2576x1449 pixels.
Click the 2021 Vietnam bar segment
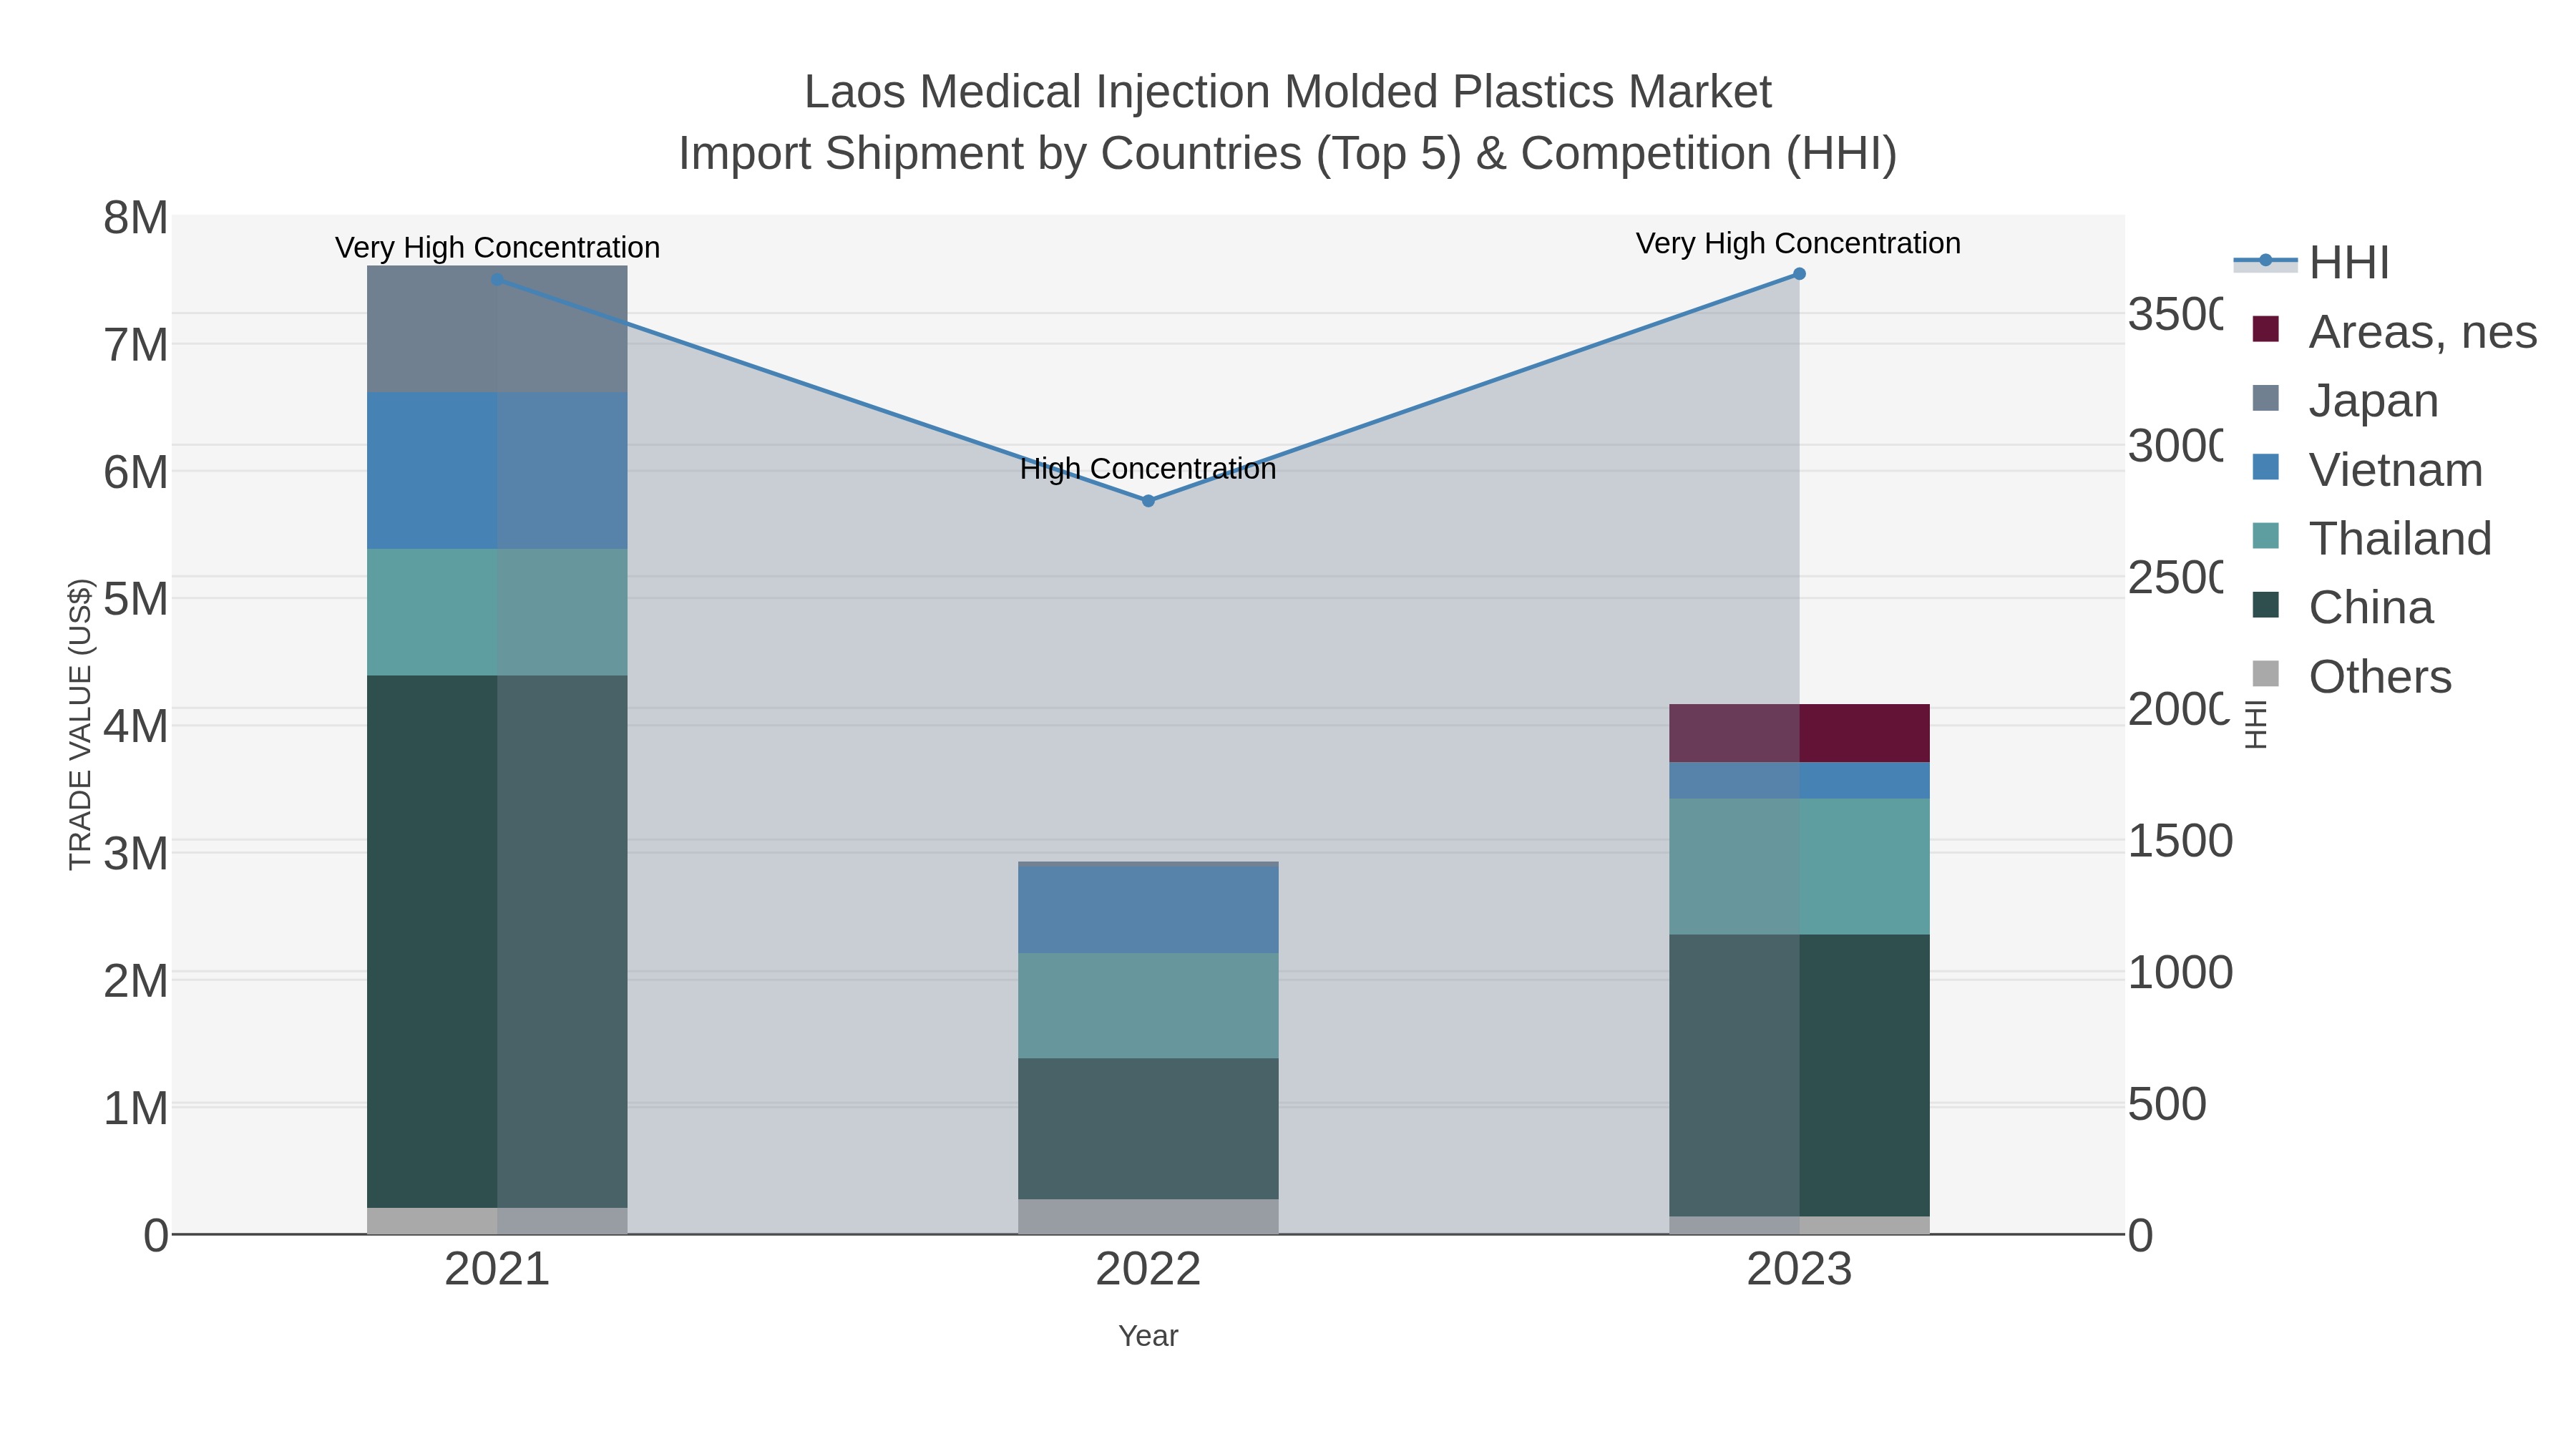pos(497,471)
